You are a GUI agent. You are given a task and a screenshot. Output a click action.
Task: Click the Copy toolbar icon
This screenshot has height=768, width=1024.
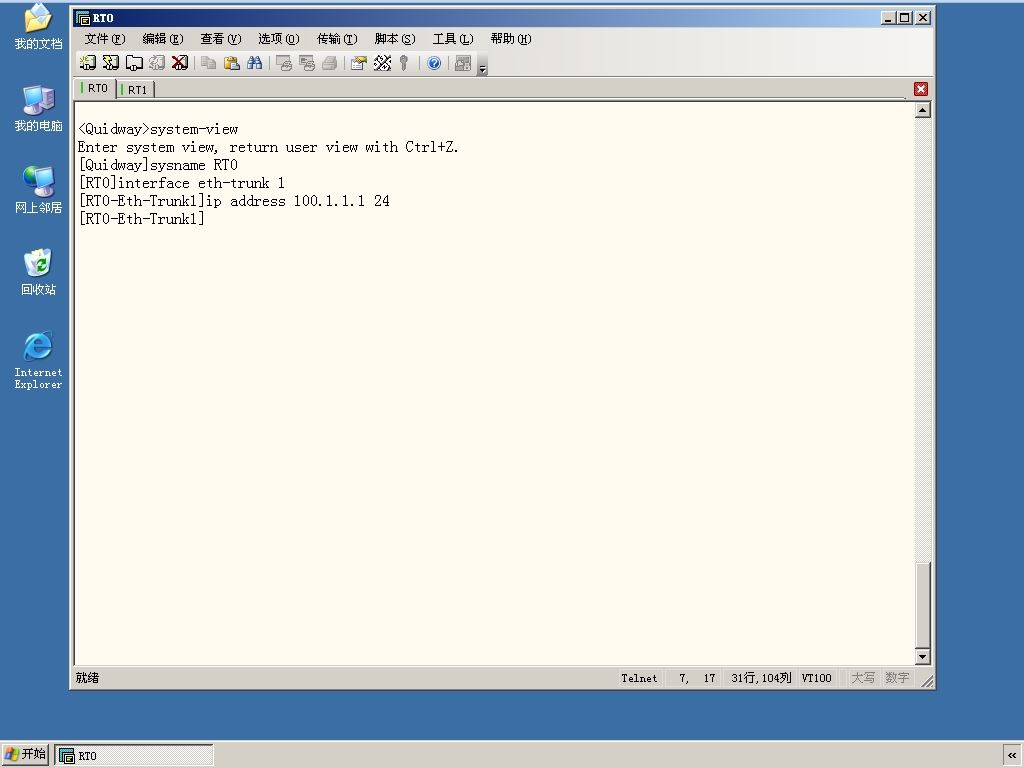point(208,63)
